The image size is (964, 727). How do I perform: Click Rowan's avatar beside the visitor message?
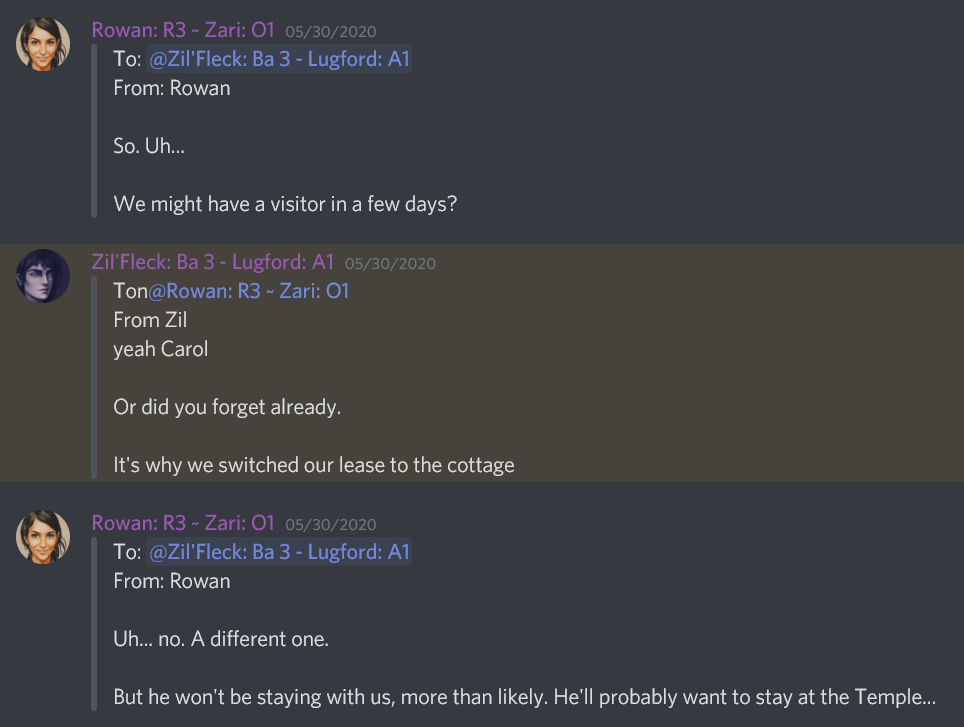pyautogui.click(x=43, y=43)
